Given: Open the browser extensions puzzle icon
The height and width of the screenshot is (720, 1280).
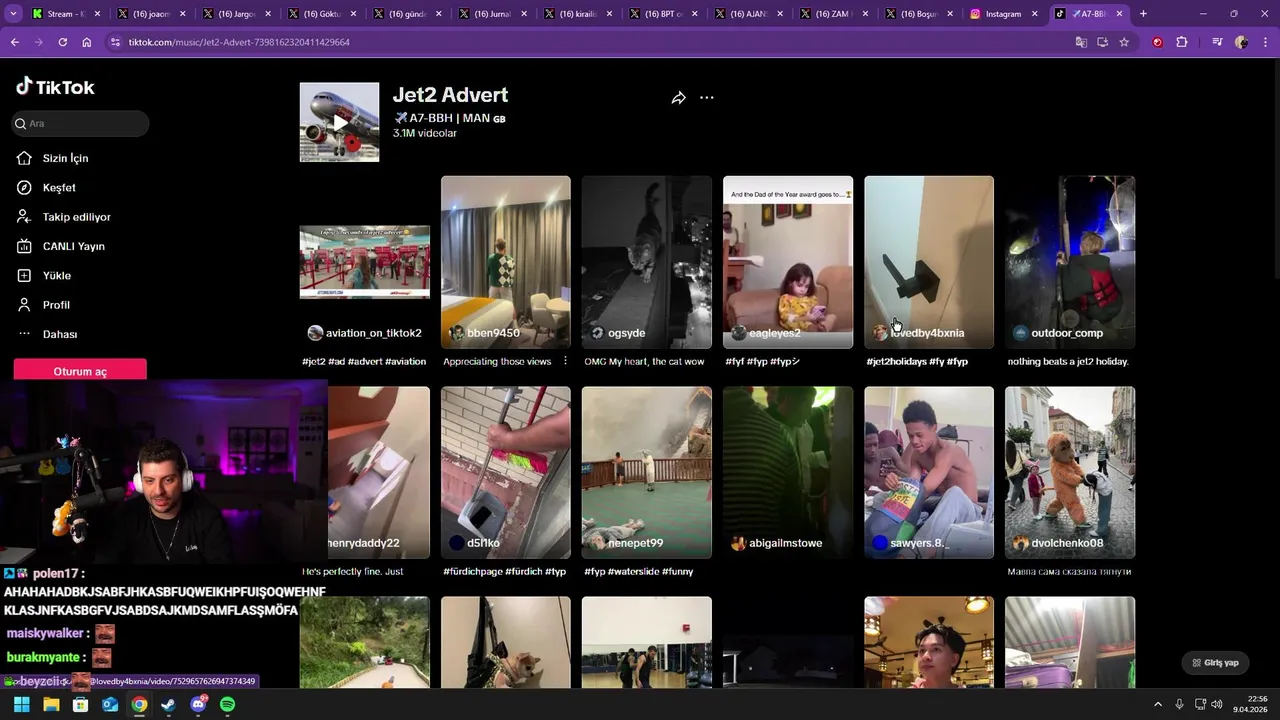Looking at the screenshot, I should [1181, 42].
